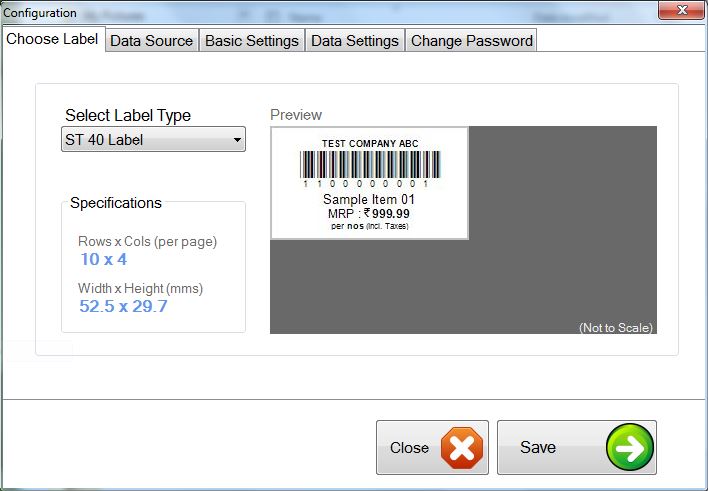The height and width of the screenshot is (491, 708).
Task: Expand the ST 40 Label type dropdown
Action: click(154, 139)
